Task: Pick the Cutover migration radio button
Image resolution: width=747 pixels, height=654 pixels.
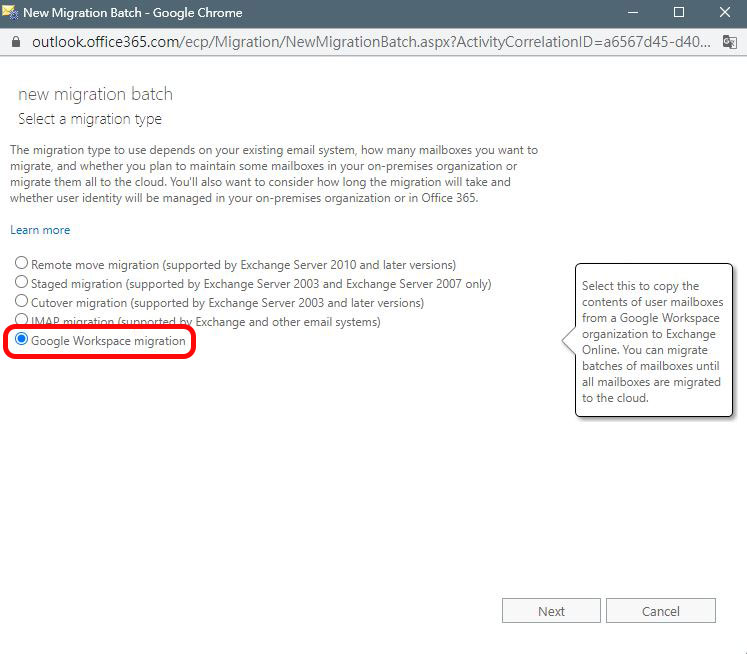Action: (x=21, y=301)
